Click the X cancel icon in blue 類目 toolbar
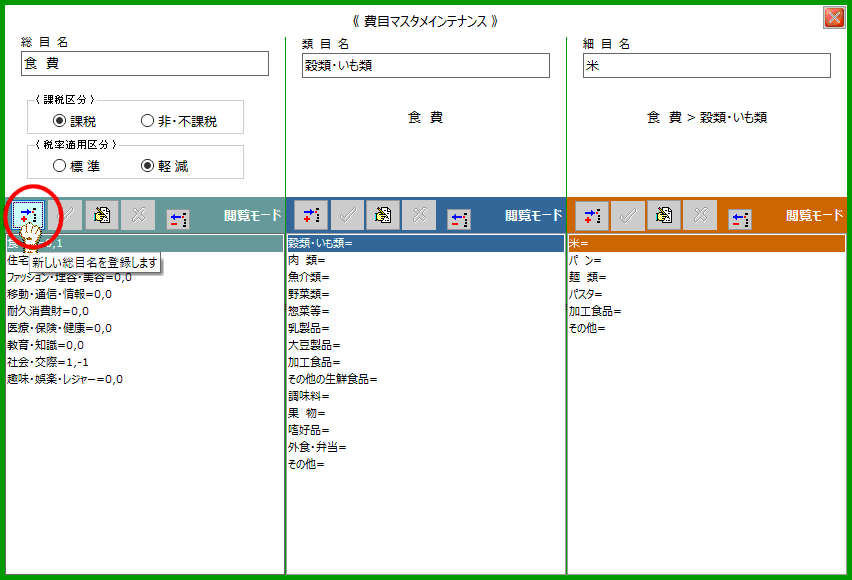 [x=419, y=215]
